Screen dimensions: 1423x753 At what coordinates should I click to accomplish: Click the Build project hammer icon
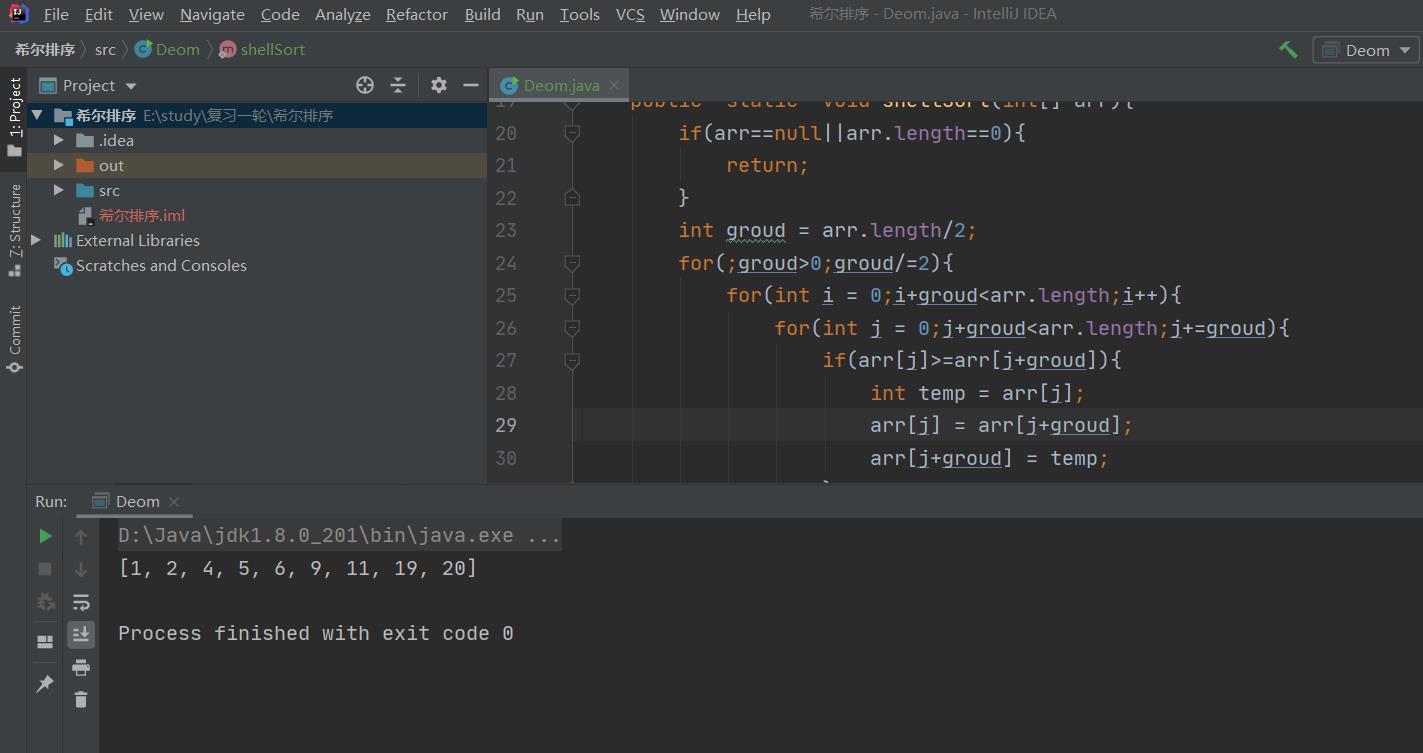(x=1288, y=49)
